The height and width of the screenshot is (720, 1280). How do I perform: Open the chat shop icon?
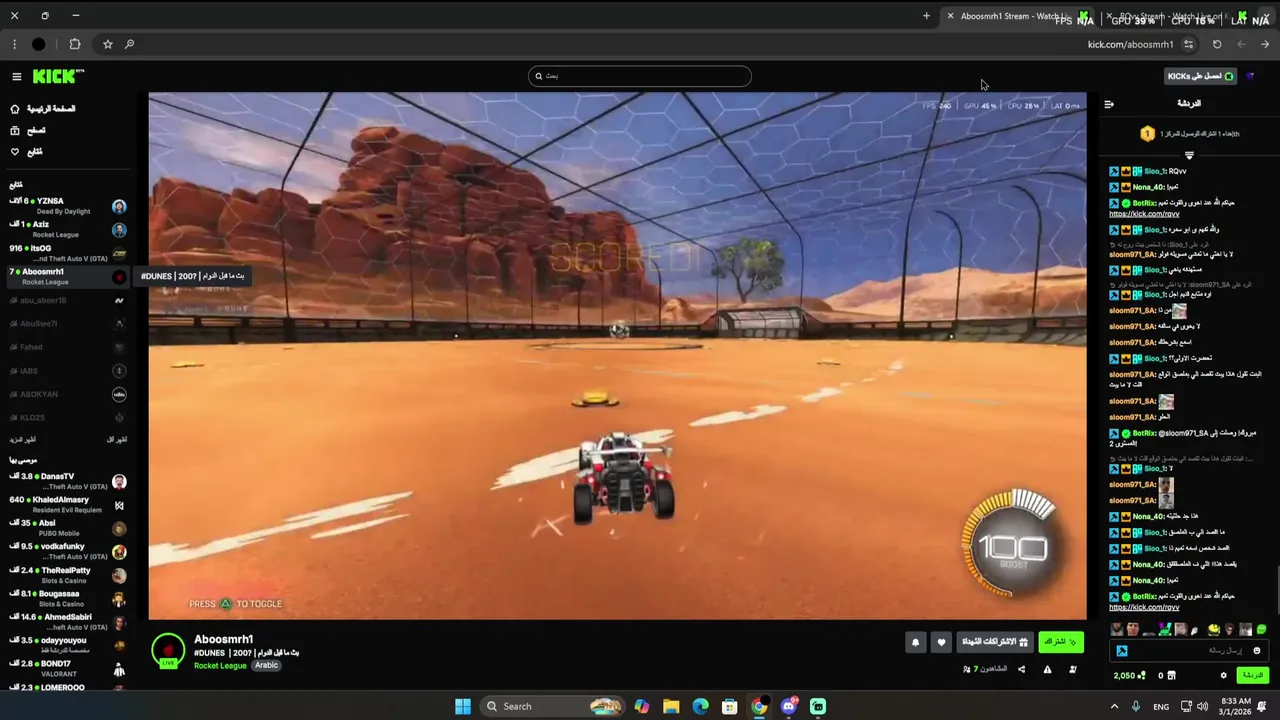(1172, 676)
